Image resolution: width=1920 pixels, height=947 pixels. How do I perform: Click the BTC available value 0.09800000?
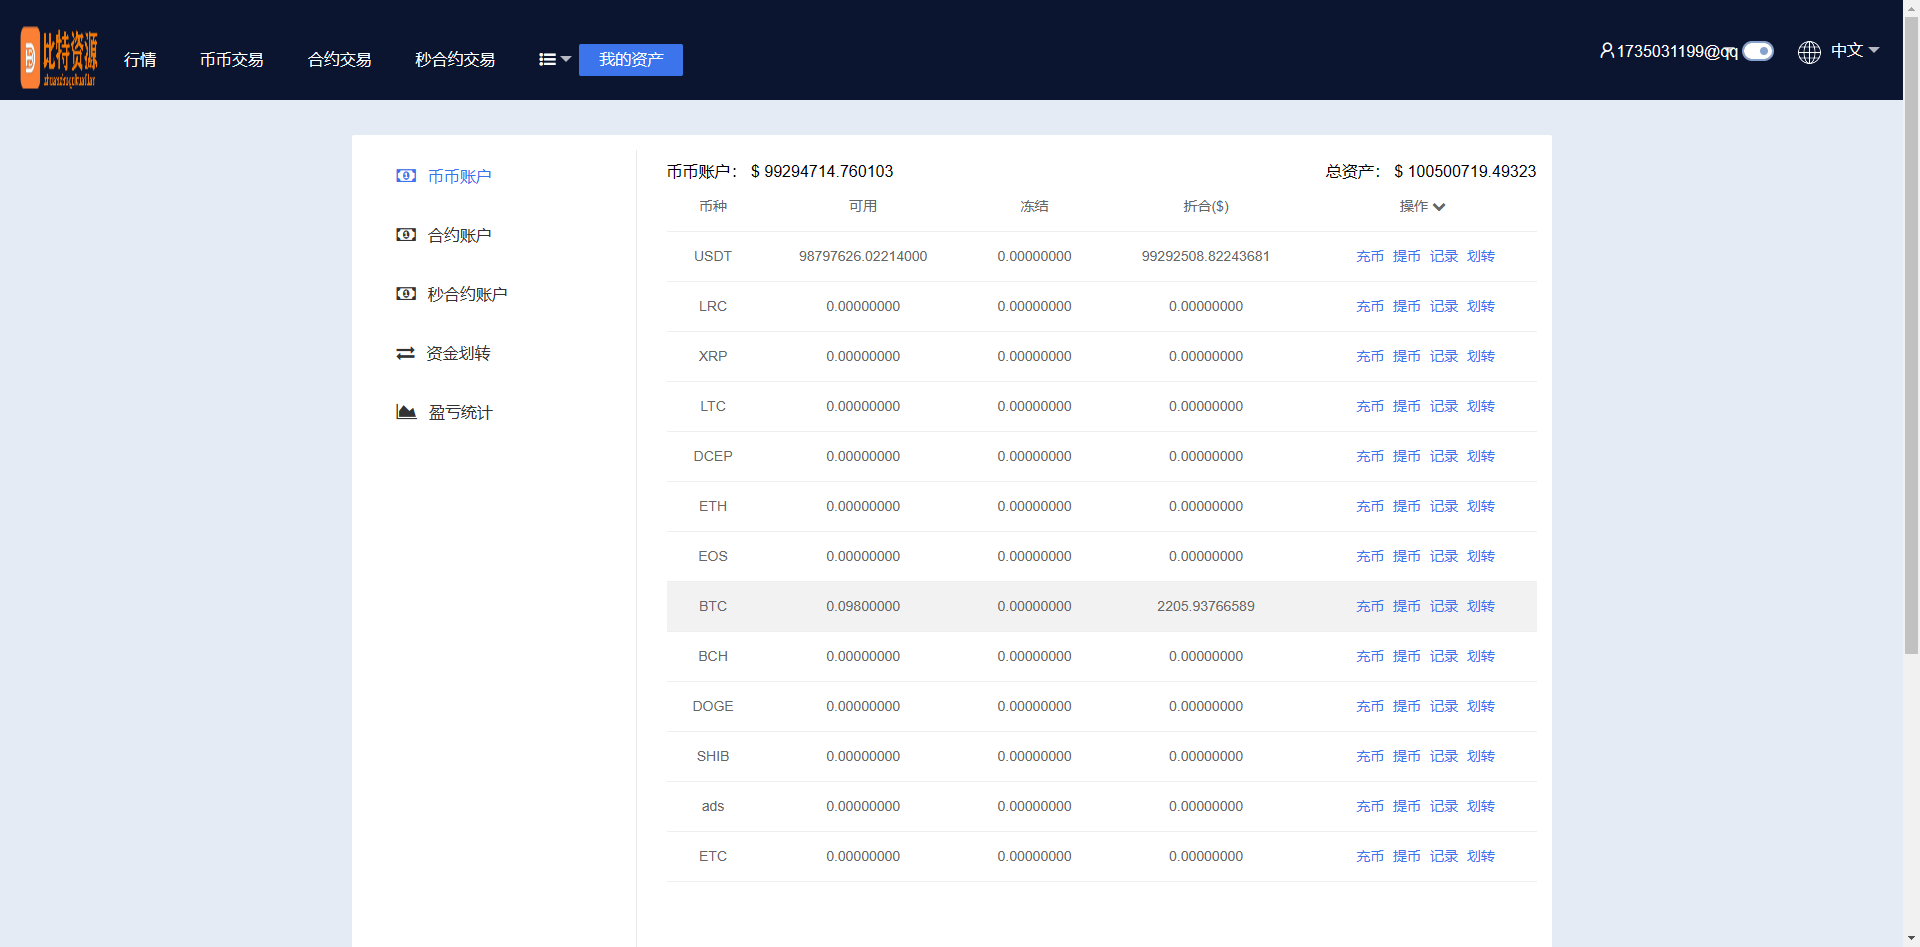point(863,606)
